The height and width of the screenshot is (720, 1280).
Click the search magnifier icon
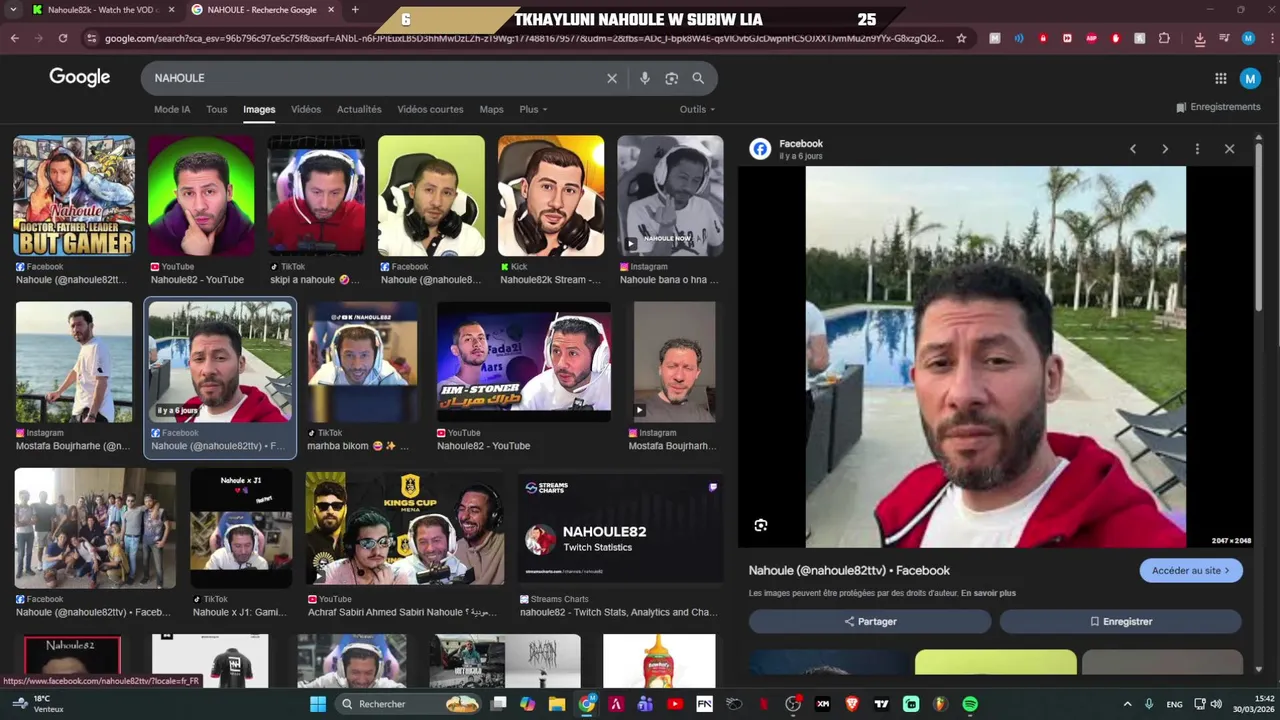(698, 78)
